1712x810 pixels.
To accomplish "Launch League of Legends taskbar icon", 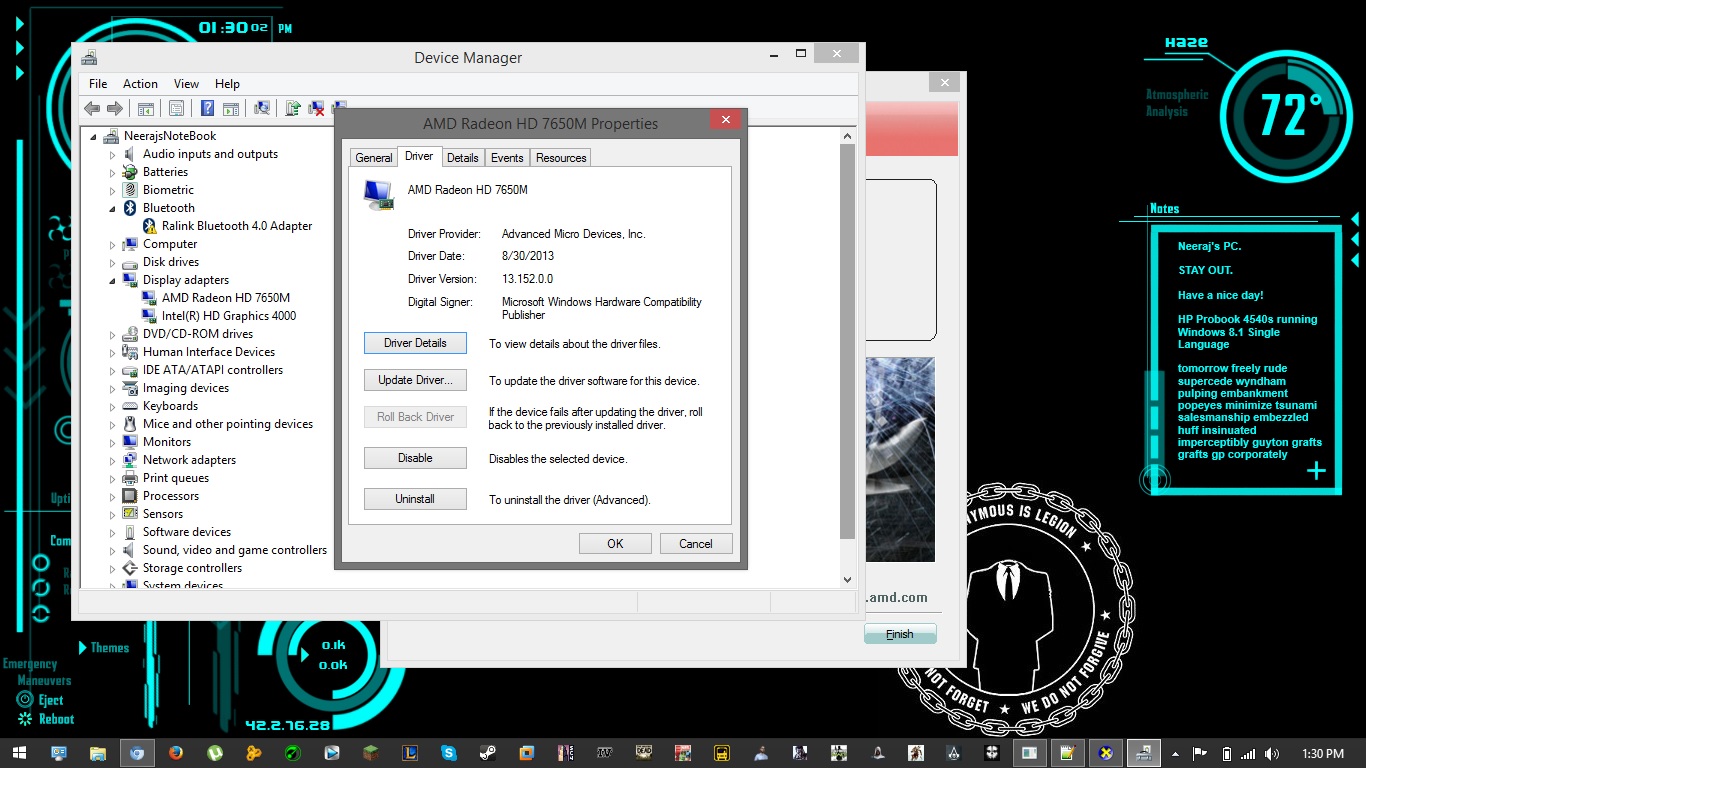I will [x=410, y=753].
